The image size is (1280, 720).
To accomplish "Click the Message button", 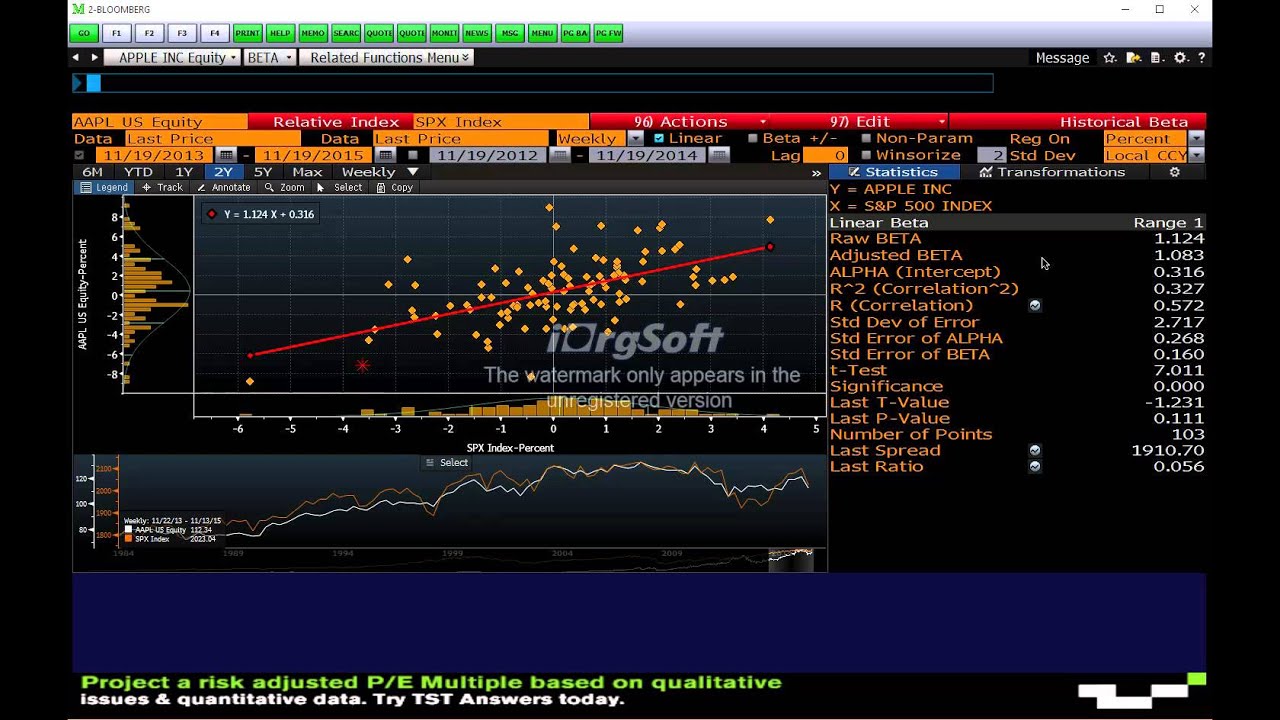I will [1062, 58].
